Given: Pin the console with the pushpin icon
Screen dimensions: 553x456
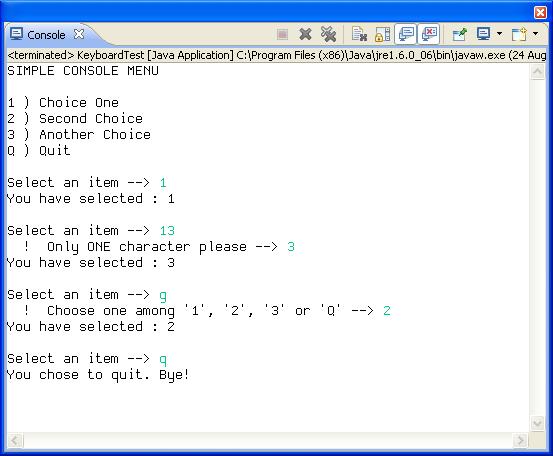Looking at the screenshot, I should click(x=460, y=34).
